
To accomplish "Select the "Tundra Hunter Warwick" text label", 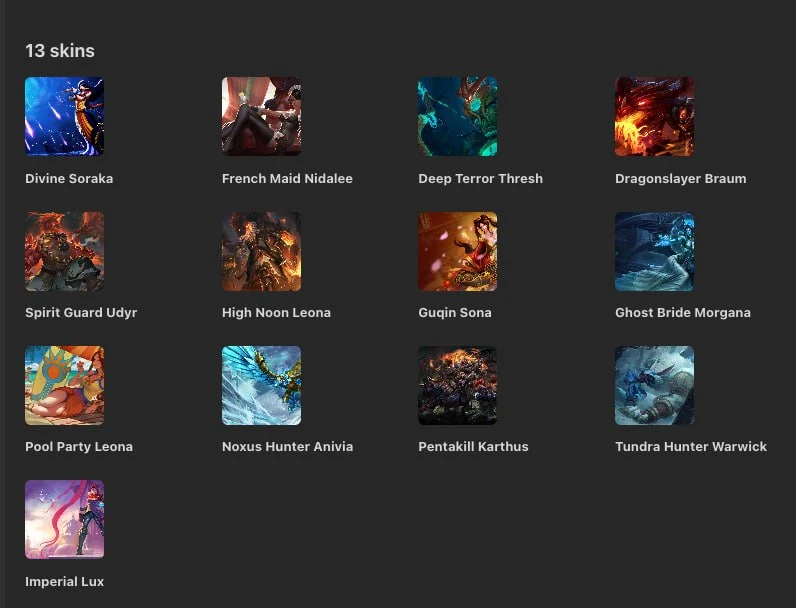I will pos(690,447).
